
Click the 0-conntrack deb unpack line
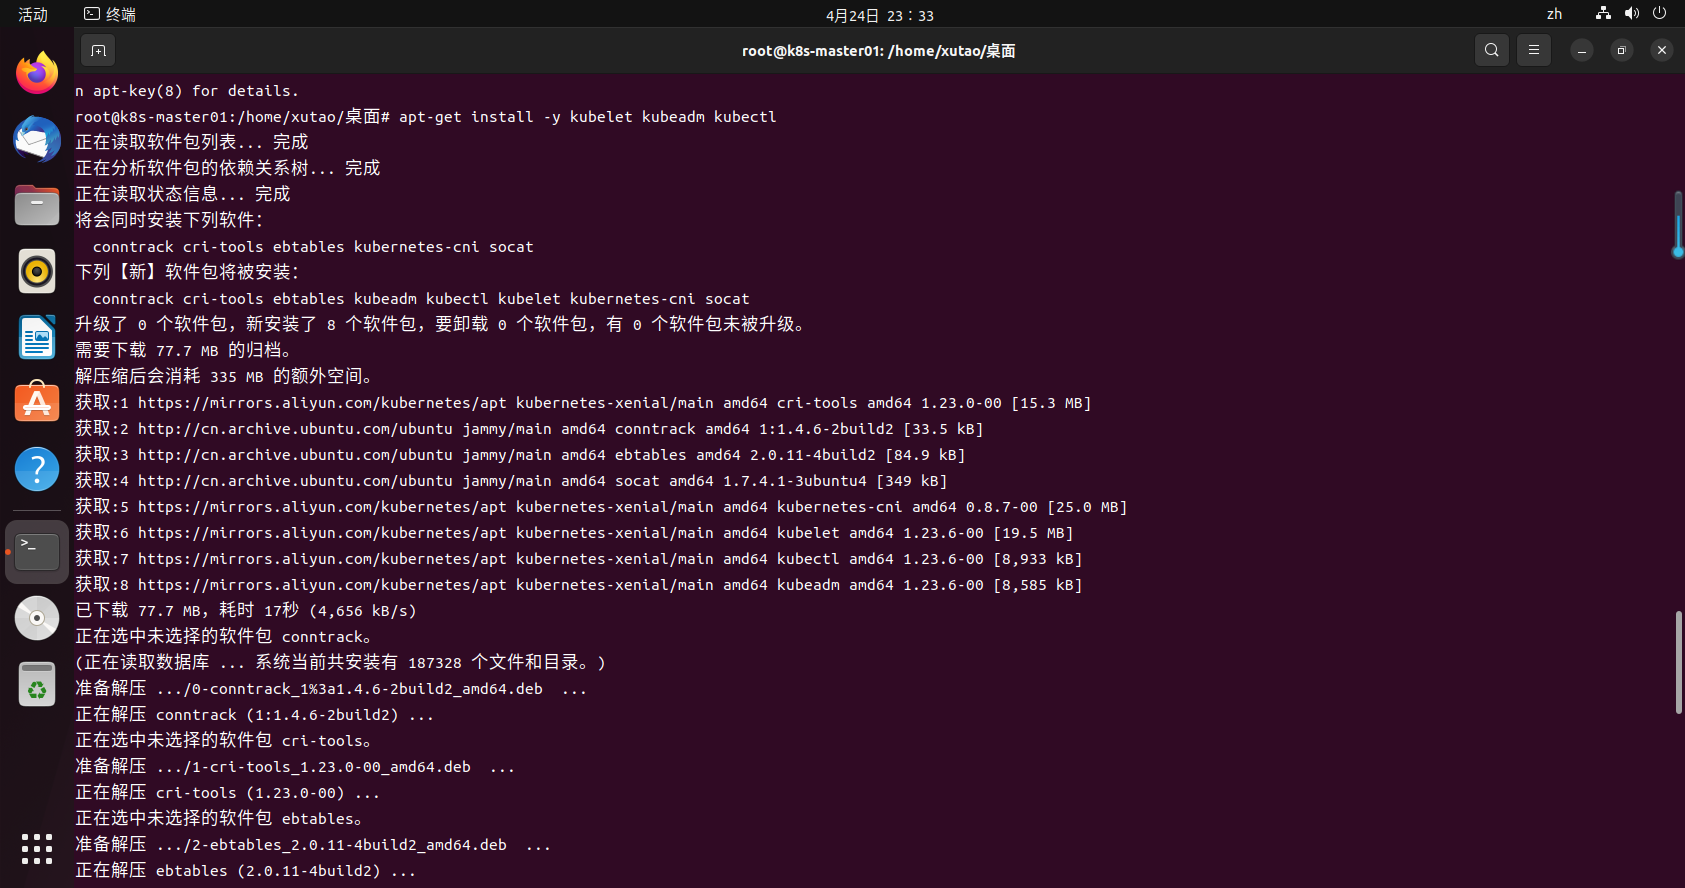331,689
